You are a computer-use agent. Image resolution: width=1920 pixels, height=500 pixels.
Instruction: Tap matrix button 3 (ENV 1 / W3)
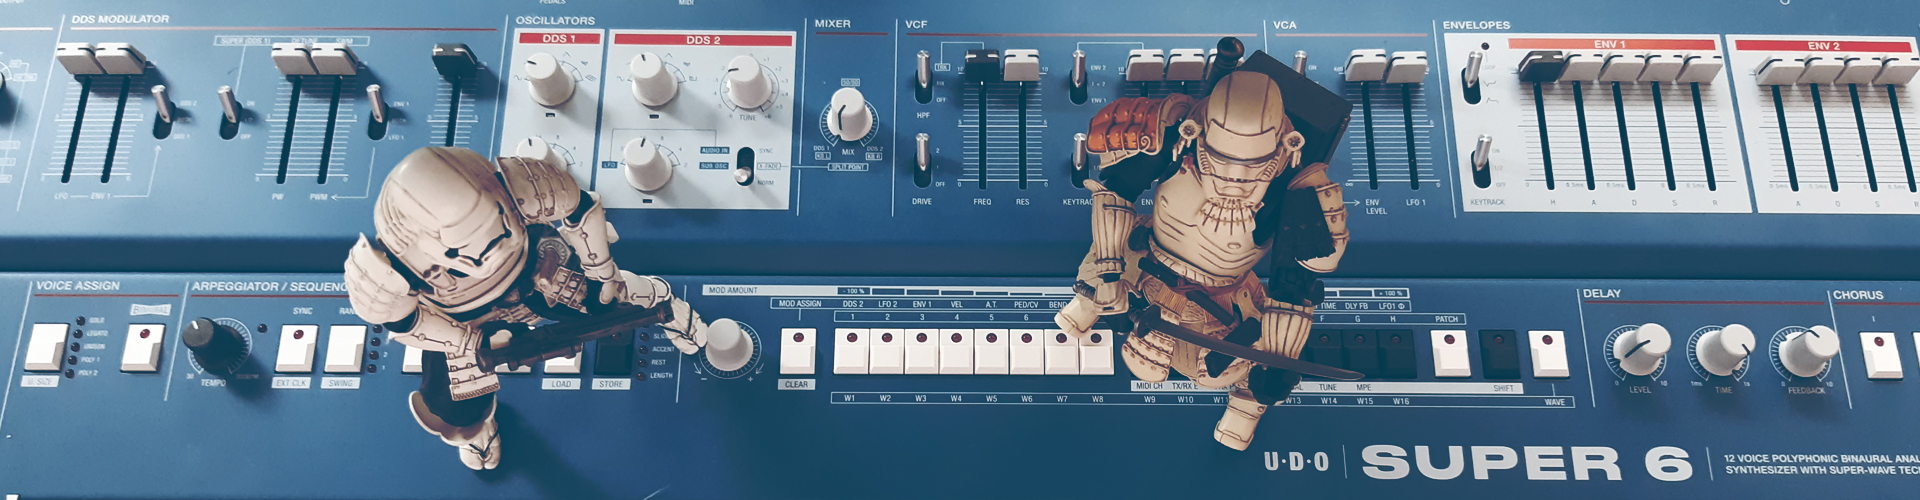921,350
